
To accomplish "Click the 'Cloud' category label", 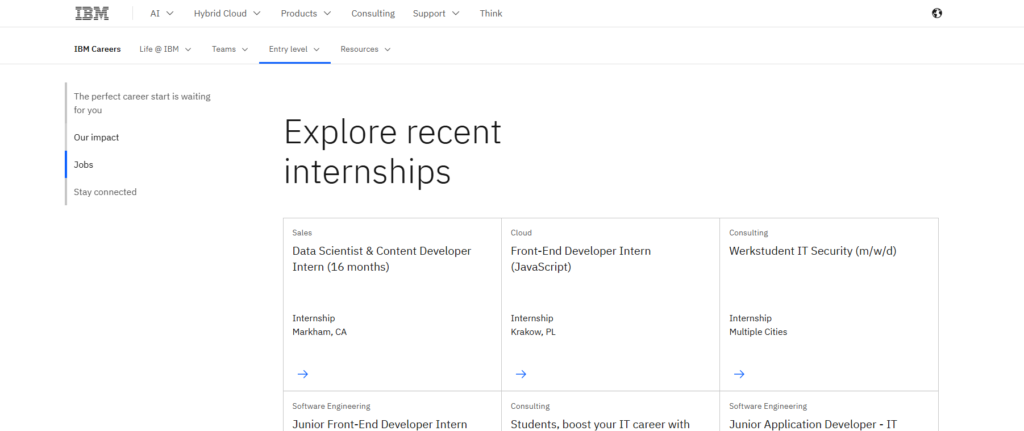I will point(521,232).
